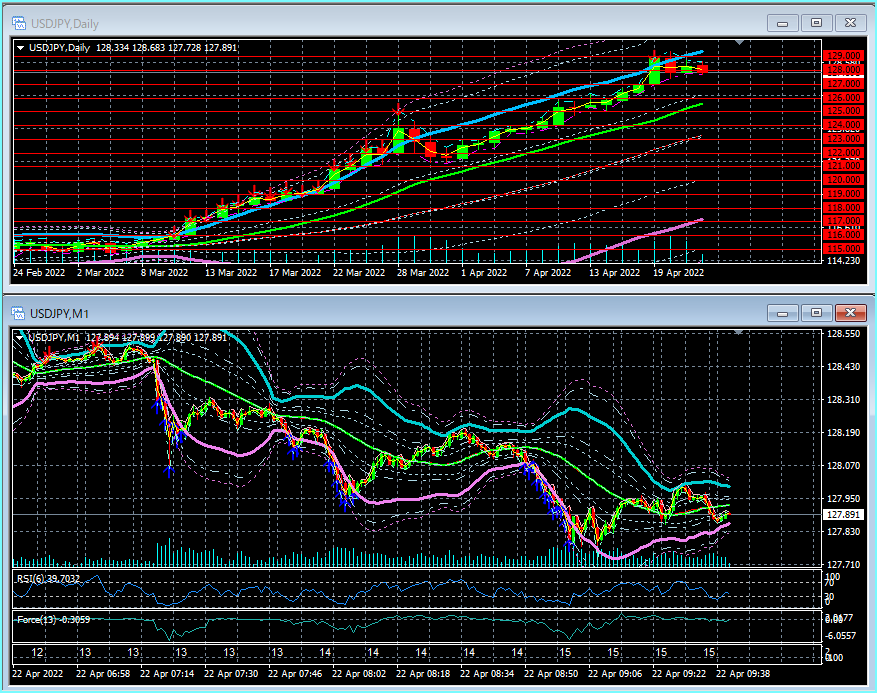The height and width of the screenshot is (693, 877).
Task: Click the 120.000 red price level label
Action: 844,180
